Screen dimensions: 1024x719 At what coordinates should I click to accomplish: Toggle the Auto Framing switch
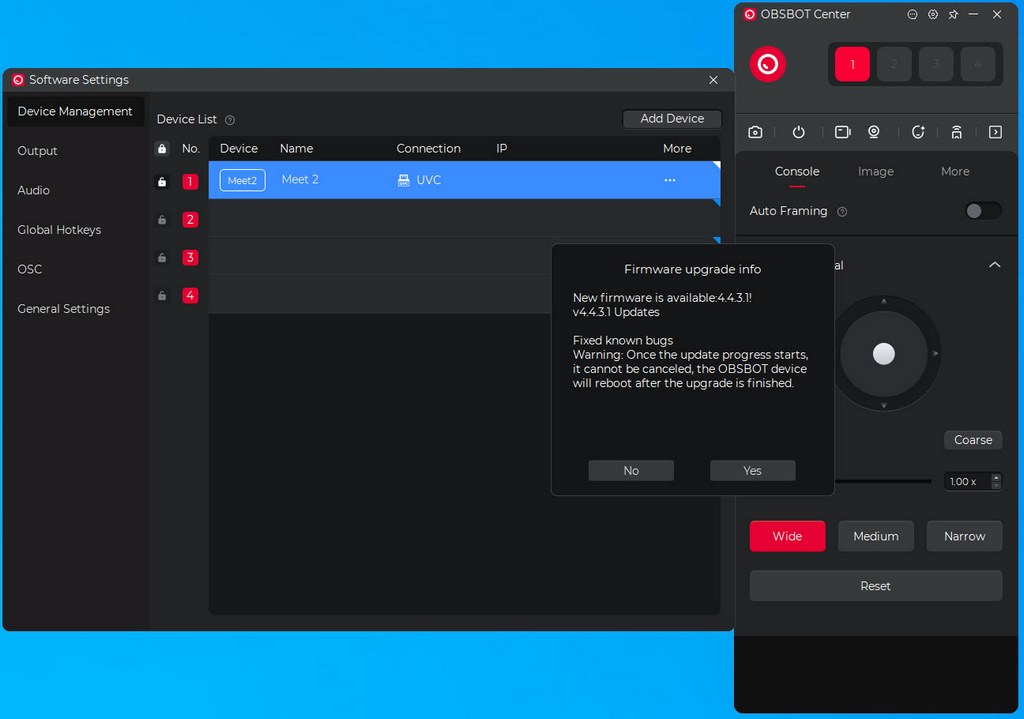pyautogui.click(x=984, y=211)
